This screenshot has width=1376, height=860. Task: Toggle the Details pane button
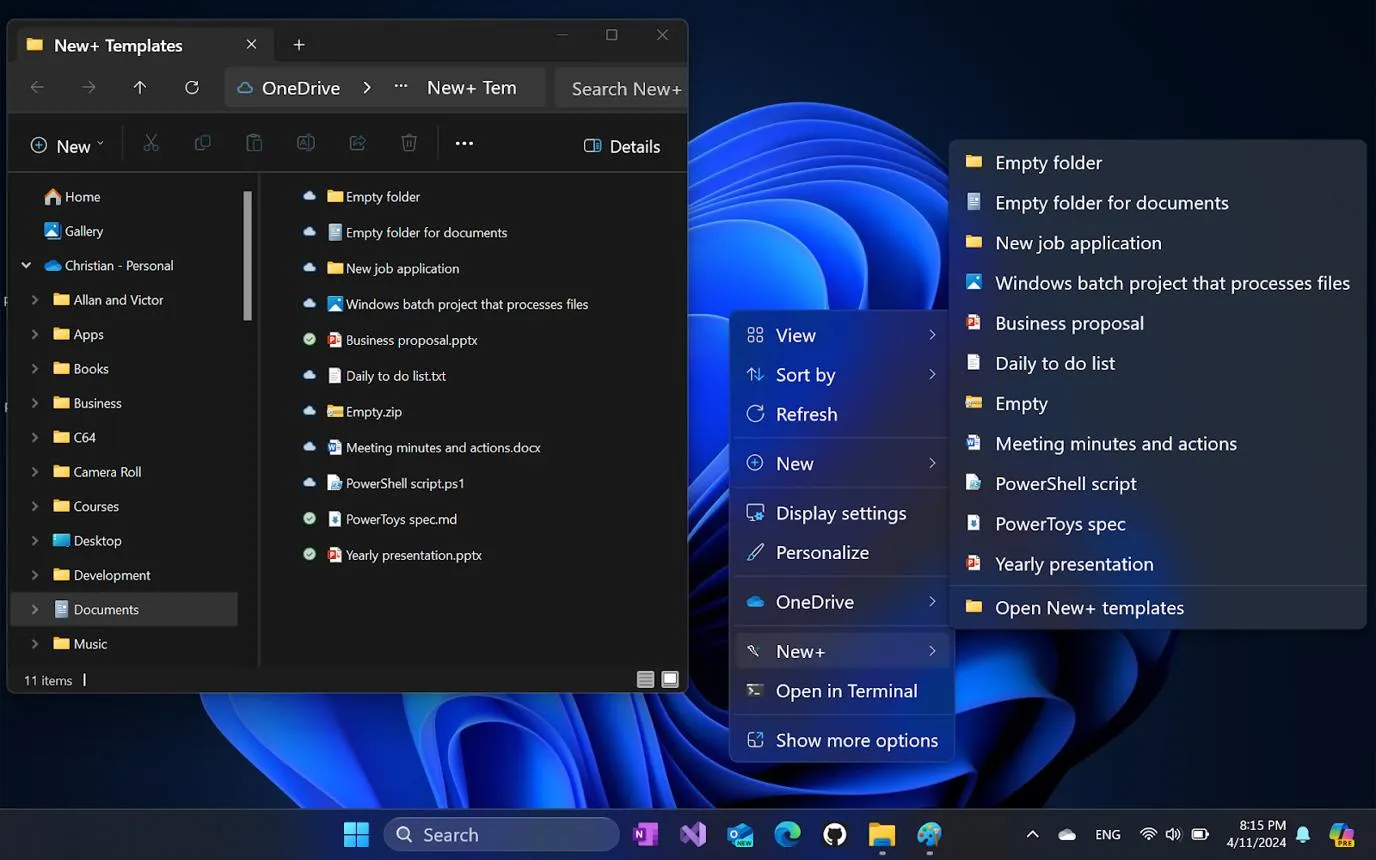(x=622, y=146)
